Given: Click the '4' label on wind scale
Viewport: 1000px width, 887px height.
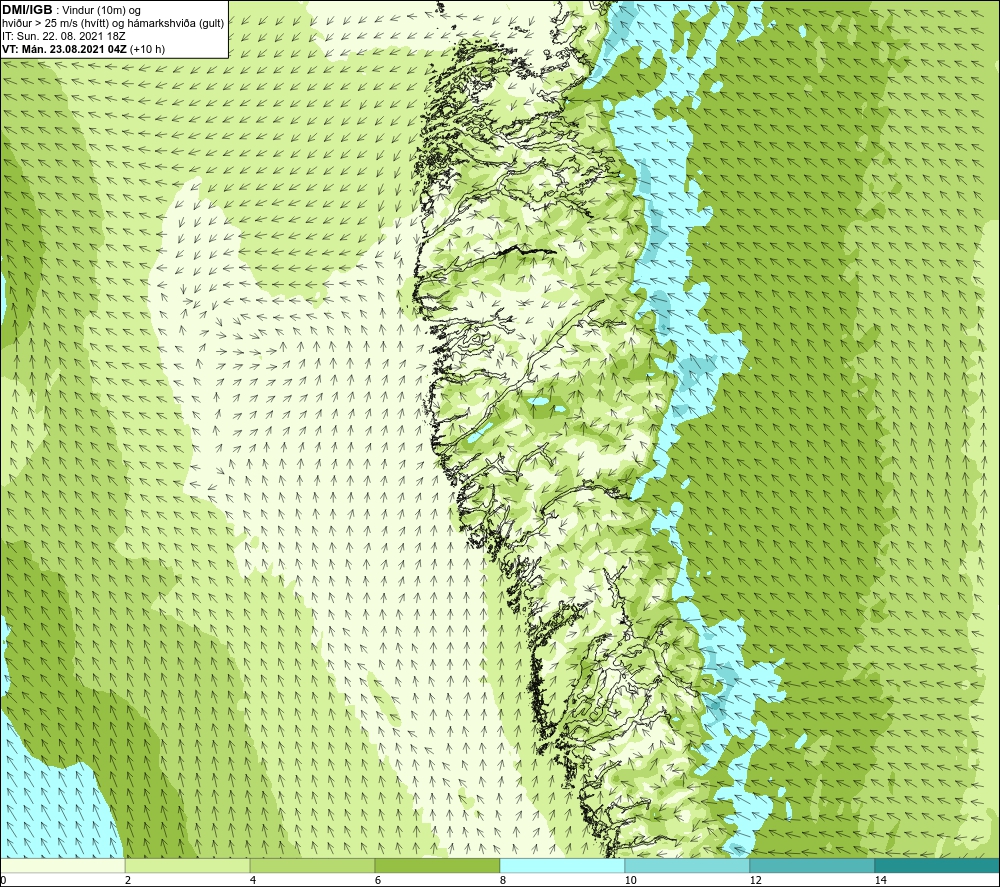Looking at the screenshot, I should 253,881.
